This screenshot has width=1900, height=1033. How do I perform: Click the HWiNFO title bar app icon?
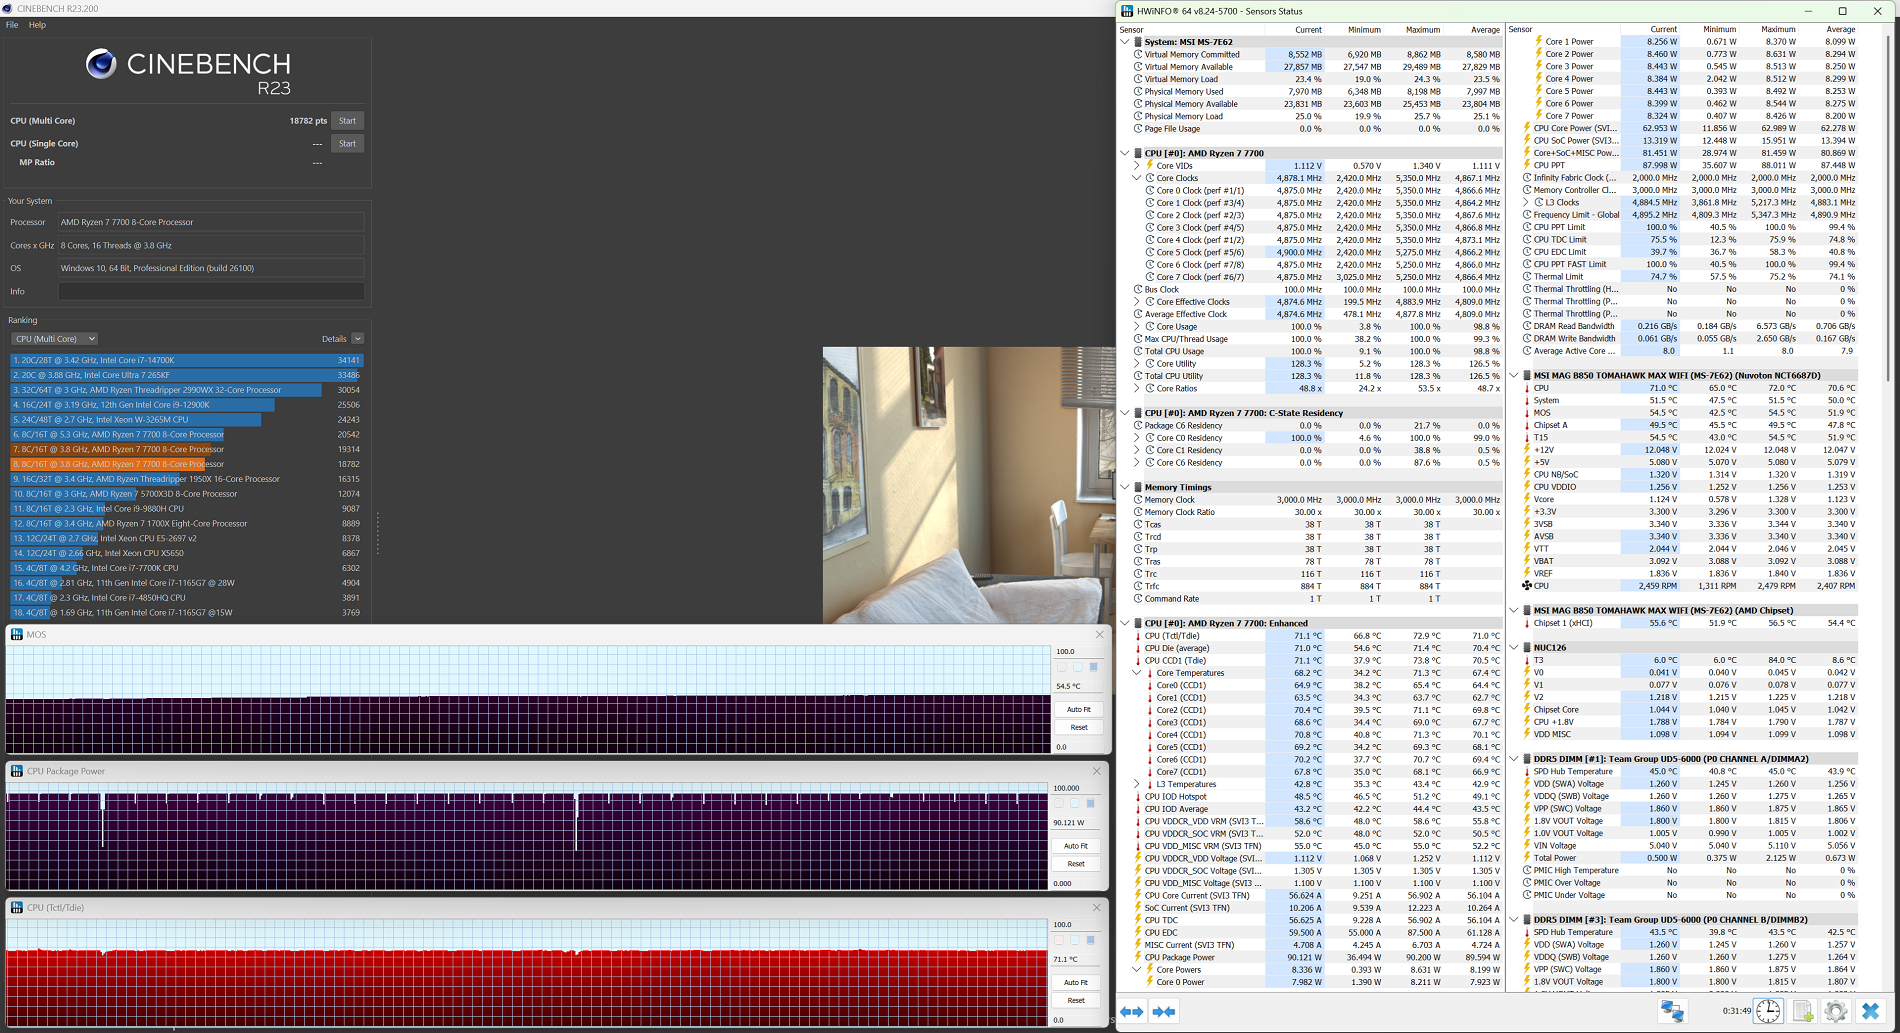click(1127, 11)
